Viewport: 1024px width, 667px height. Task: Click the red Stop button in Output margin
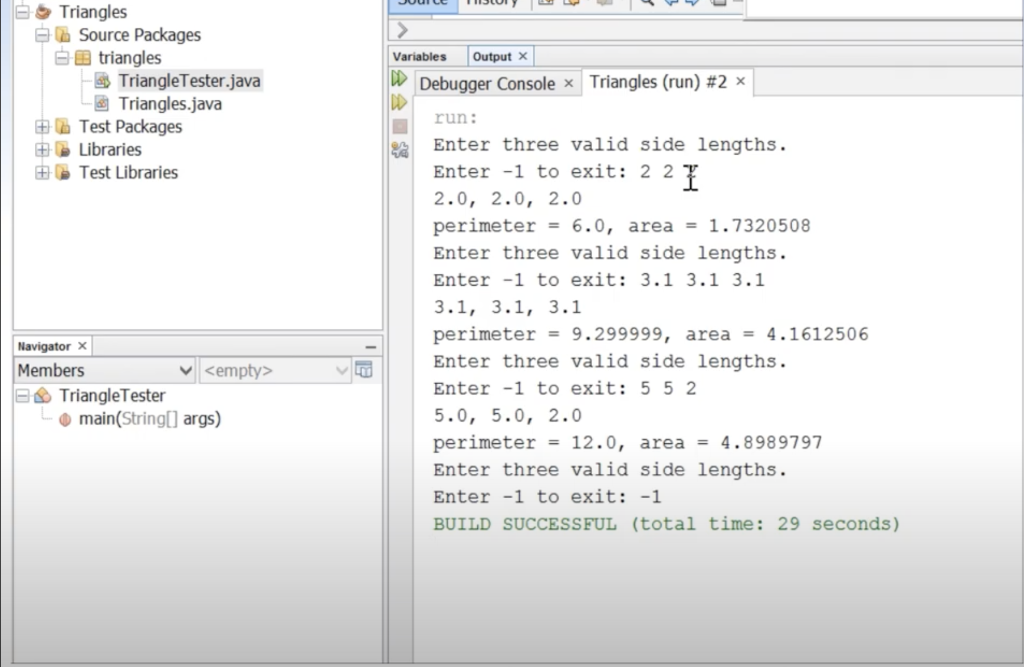(398, 123)
